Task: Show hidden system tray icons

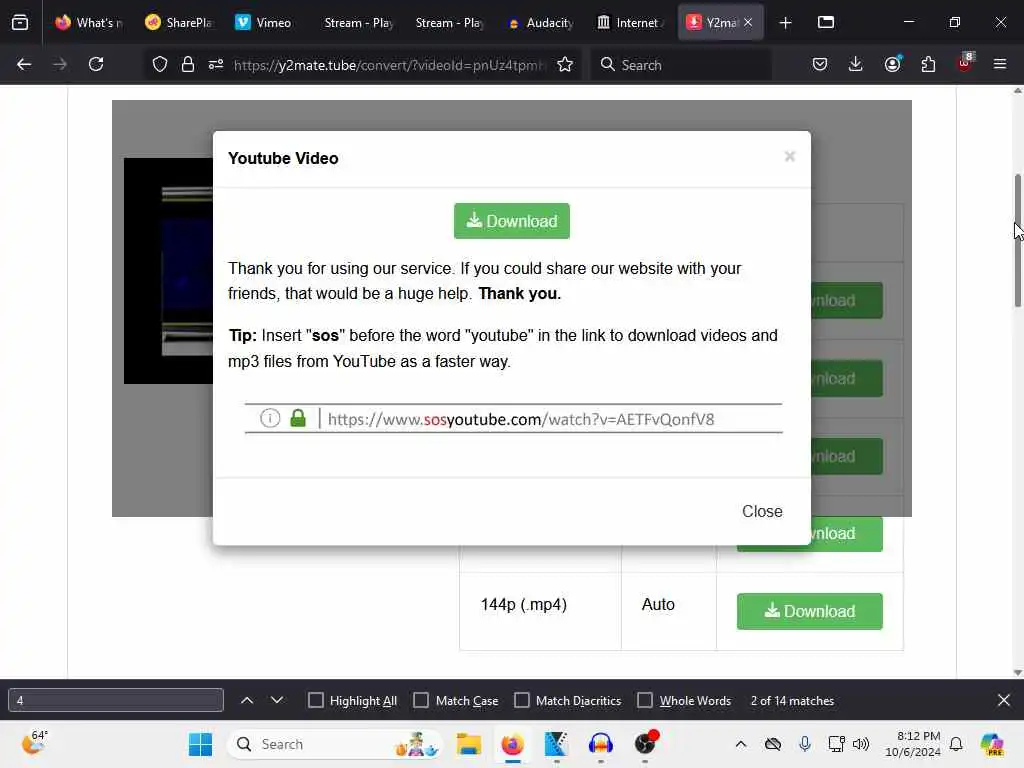Action: [x=741, y=744]
